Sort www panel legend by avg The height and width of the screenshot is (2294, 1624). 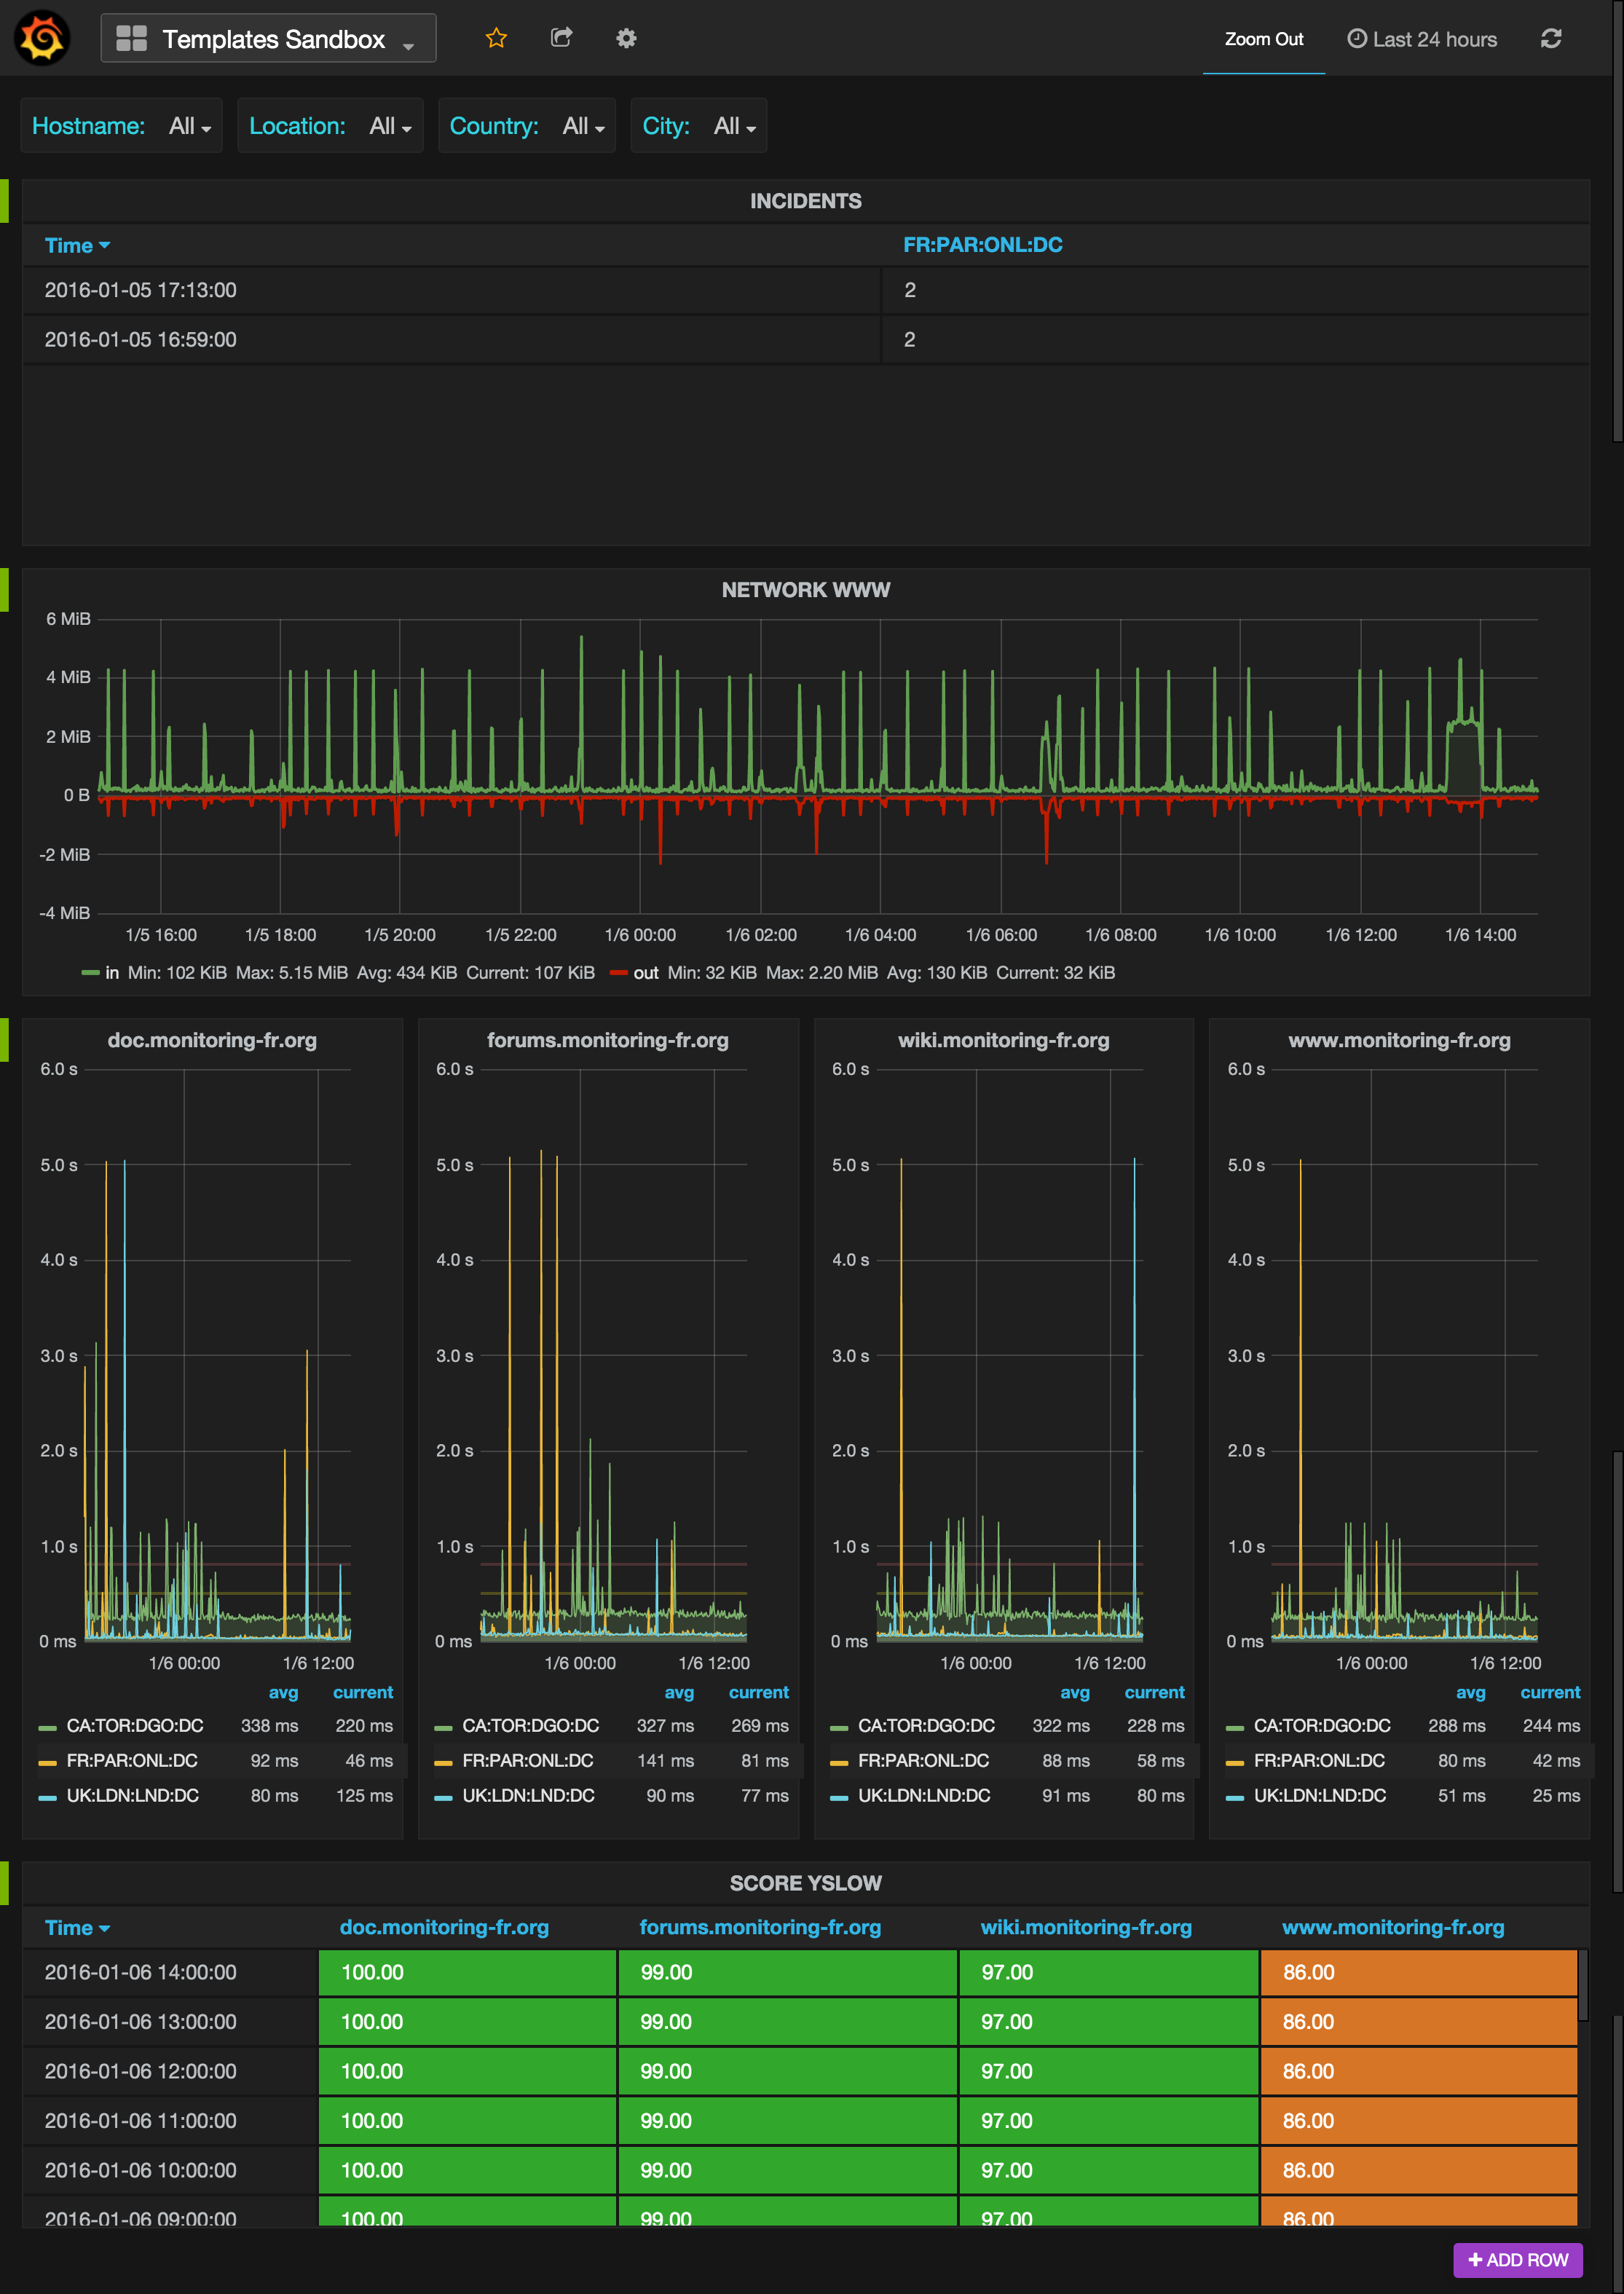pyautogui.click(x=1470, y=1692)
